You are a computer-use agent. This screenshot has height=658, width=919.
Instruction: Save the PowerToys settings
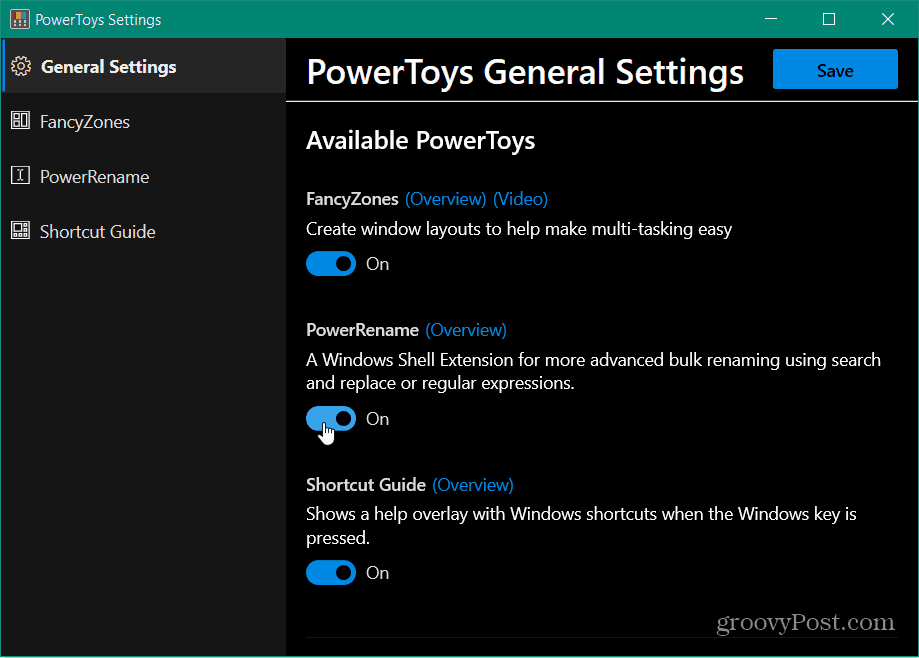click(x=835, y=69)
